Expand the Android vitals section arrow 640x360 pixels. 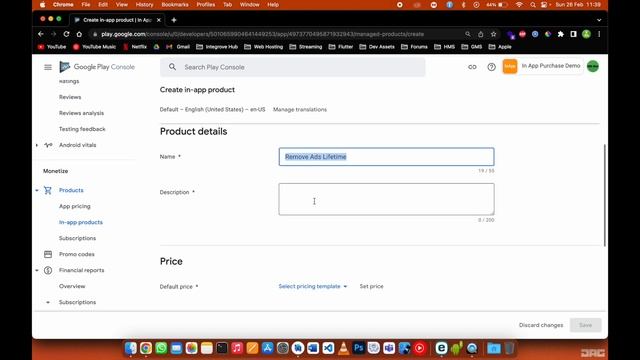37,145
